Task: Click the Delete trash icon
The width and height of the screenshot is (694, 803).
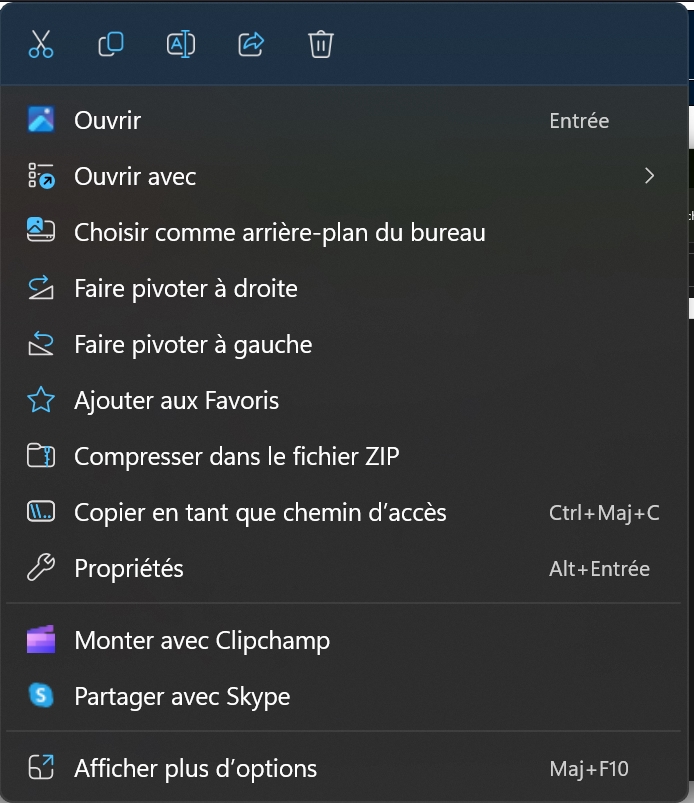Action: click(x=321, y=45)
